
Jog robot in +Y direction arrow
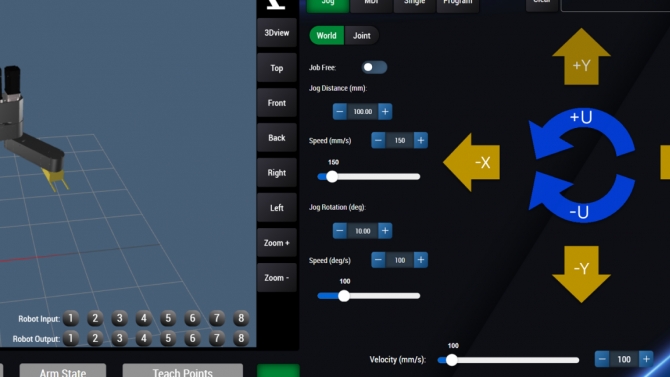pos(581,57)
